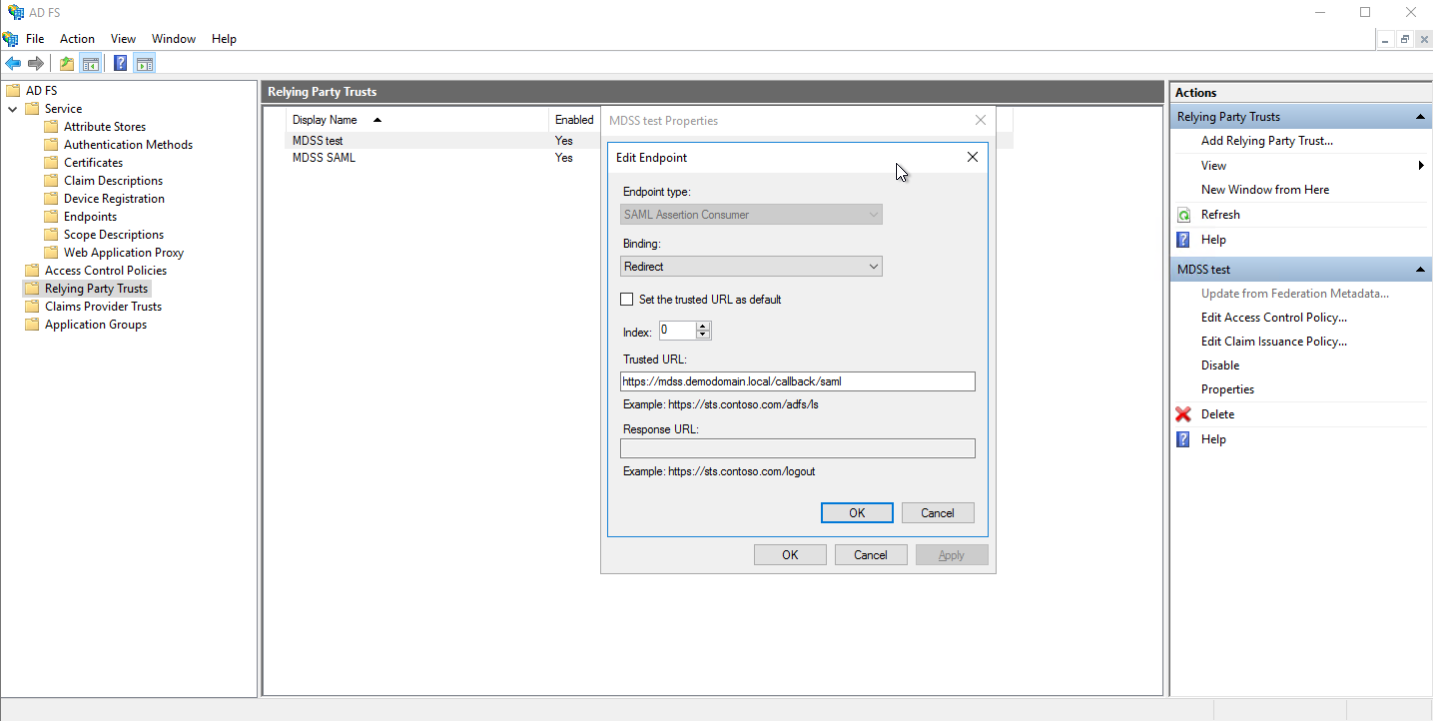Select the Attribute Stores folder icon
The width and height of the screenshot is (1433, 721).
coord(51,127)
